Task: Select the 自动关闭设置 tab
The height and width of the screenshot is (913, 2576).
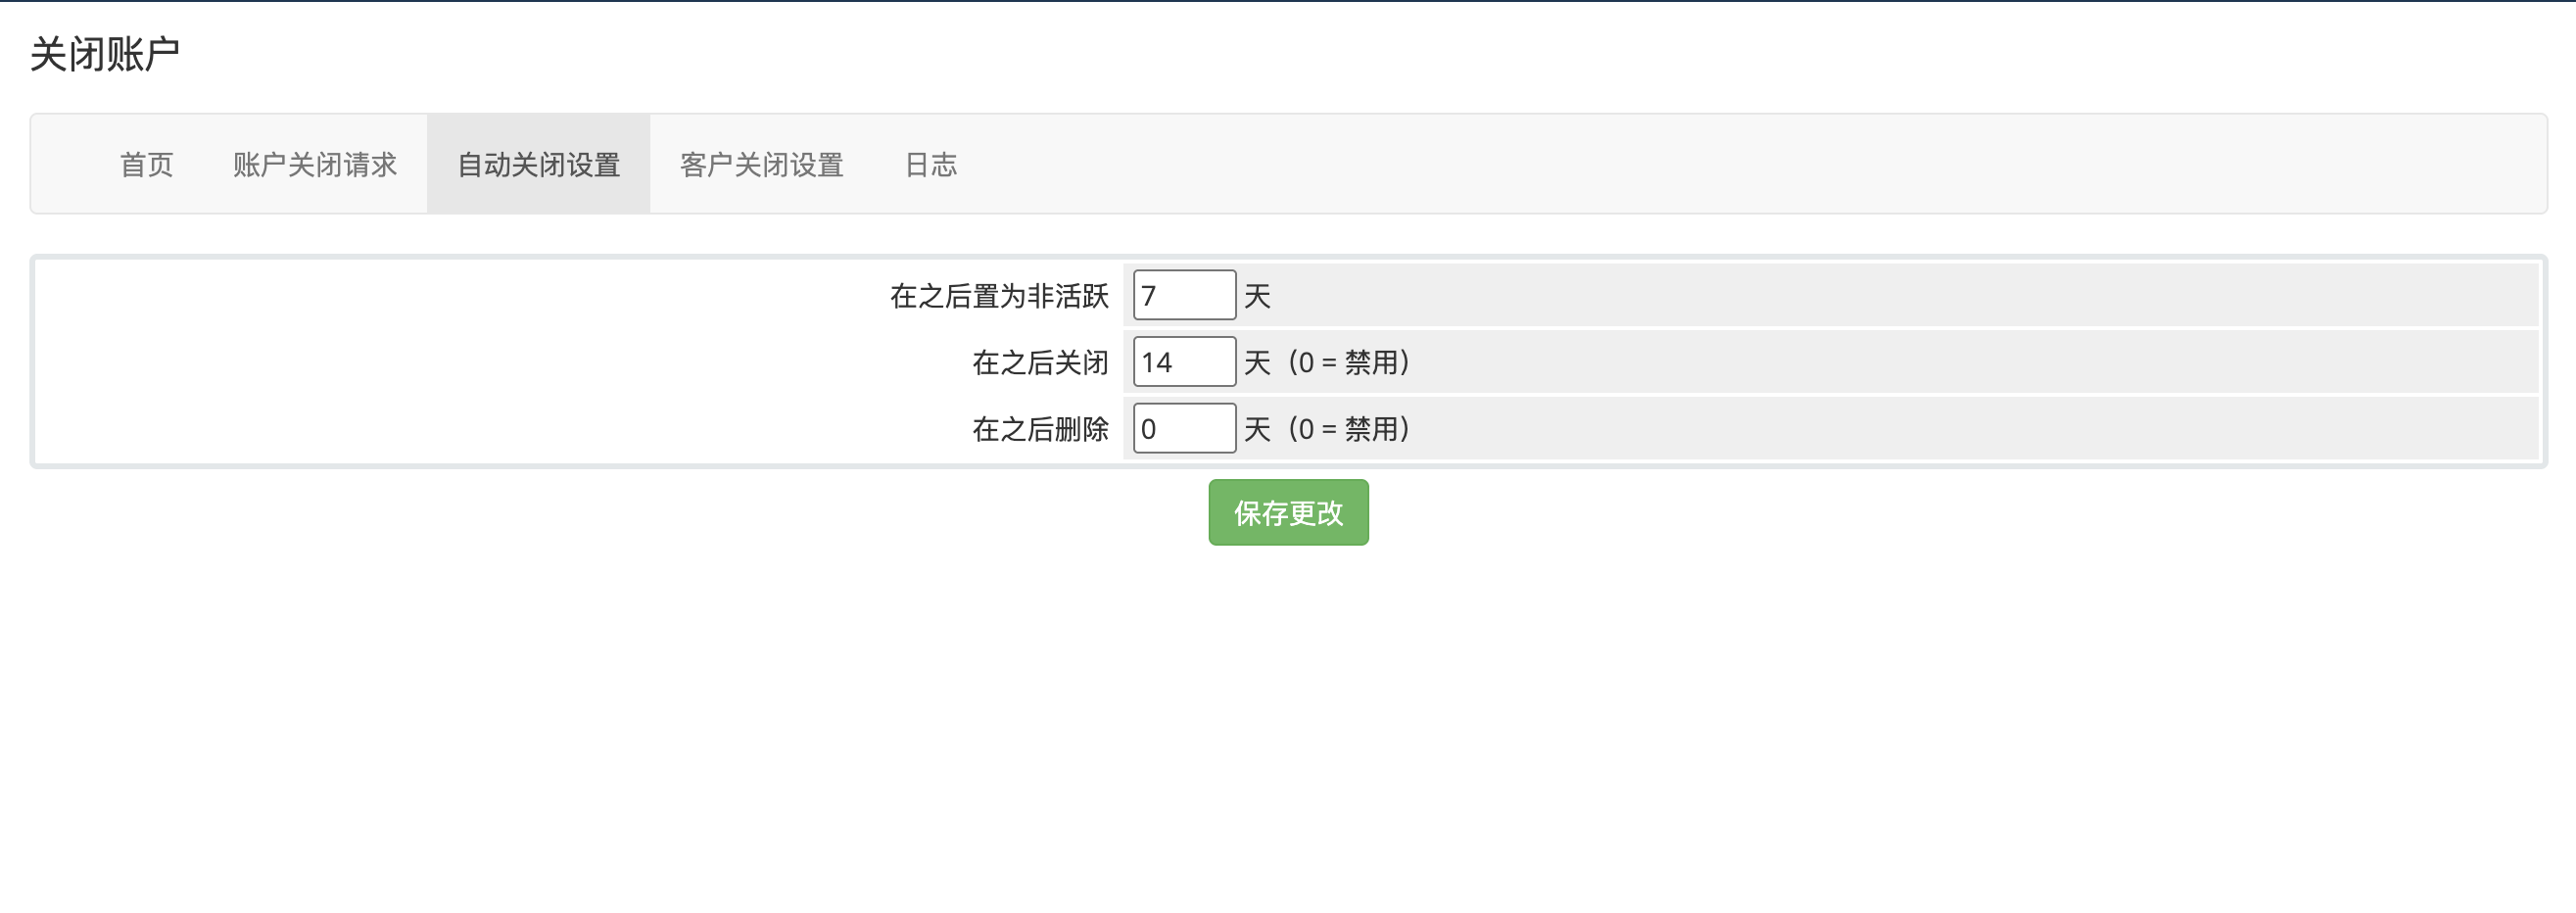Action: [x=538, y=164]
